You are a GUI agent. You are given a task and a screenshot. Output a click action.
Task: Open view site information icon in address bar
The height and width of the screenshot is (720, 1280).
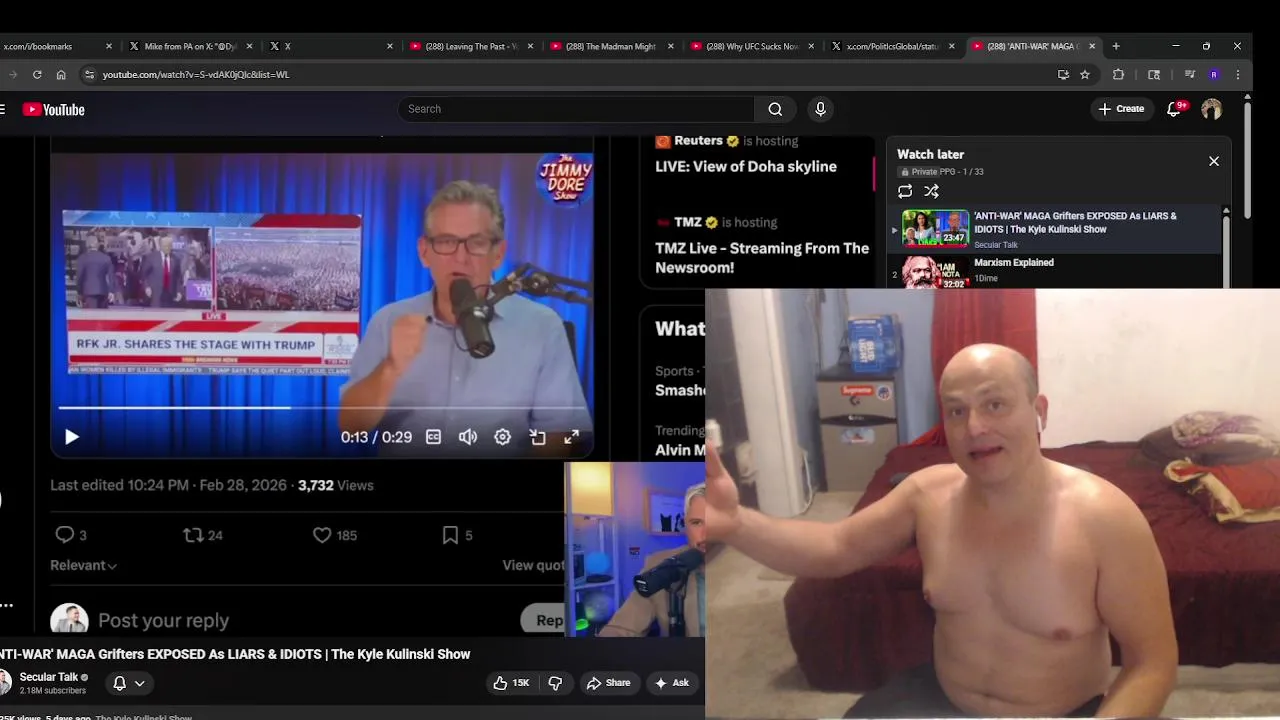89,74
